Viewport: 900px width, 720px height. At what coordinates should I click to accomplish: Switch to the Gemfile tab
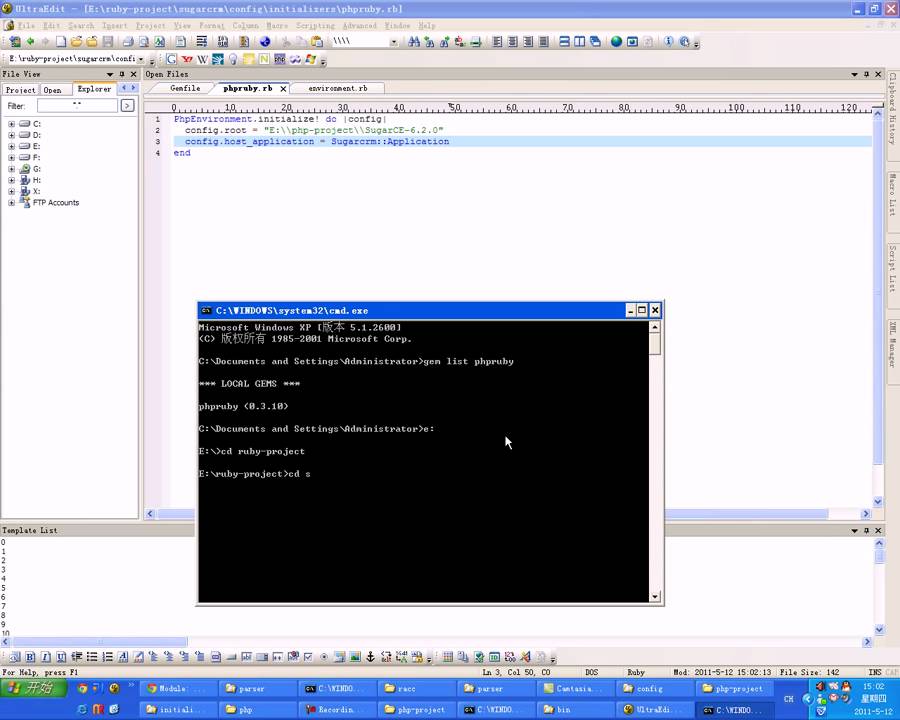185,88
